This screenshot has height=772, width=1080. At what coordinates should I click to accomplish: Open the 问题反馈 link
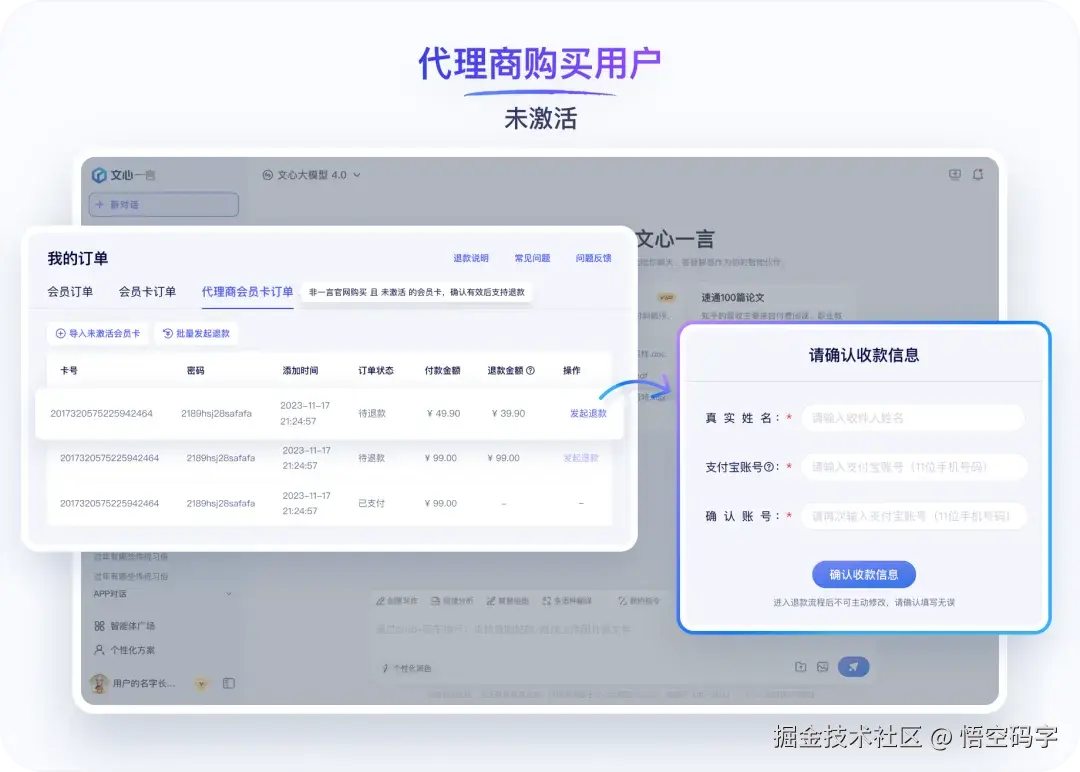(594, 258)
